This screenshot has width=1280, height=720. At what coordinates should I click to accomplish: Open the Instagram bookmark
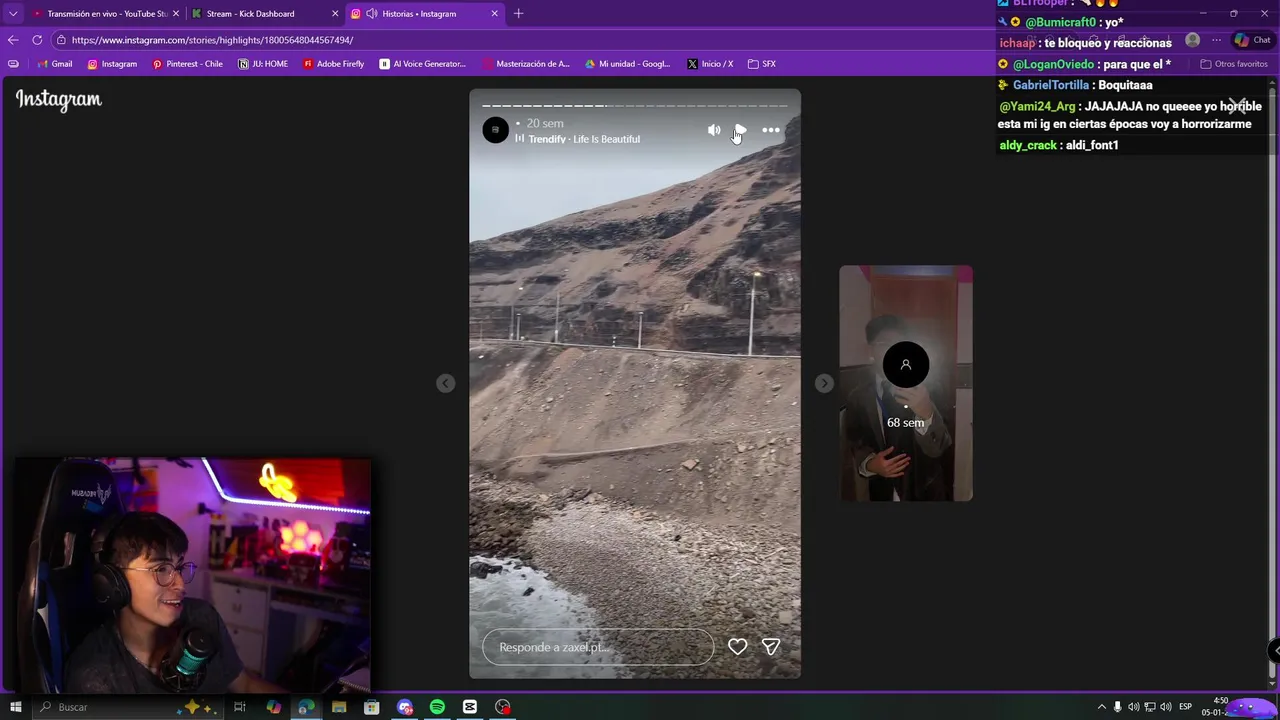pyautogui.click(x=112, y=64)
